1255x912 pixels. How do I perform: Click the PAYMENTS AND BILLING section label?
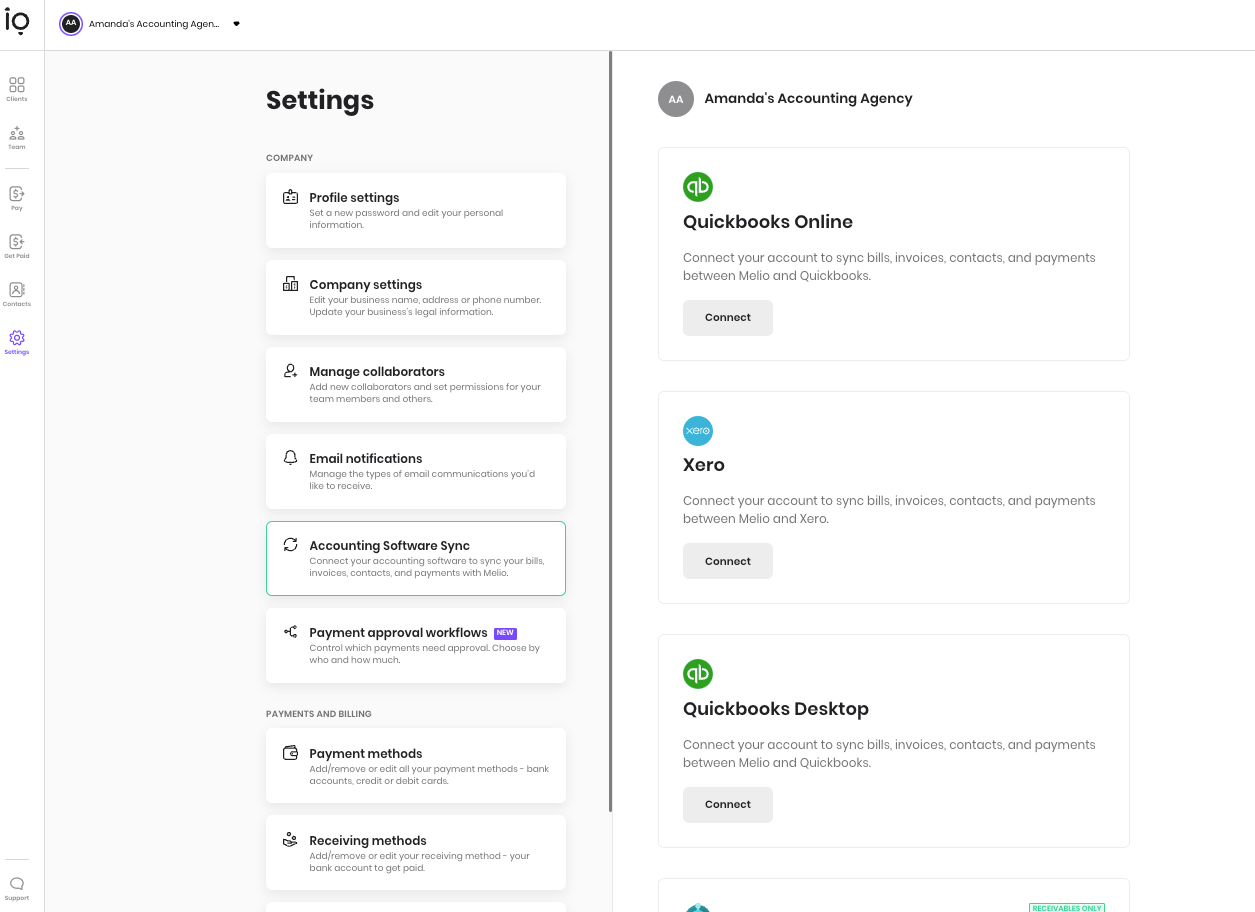(x=319, y=714)
